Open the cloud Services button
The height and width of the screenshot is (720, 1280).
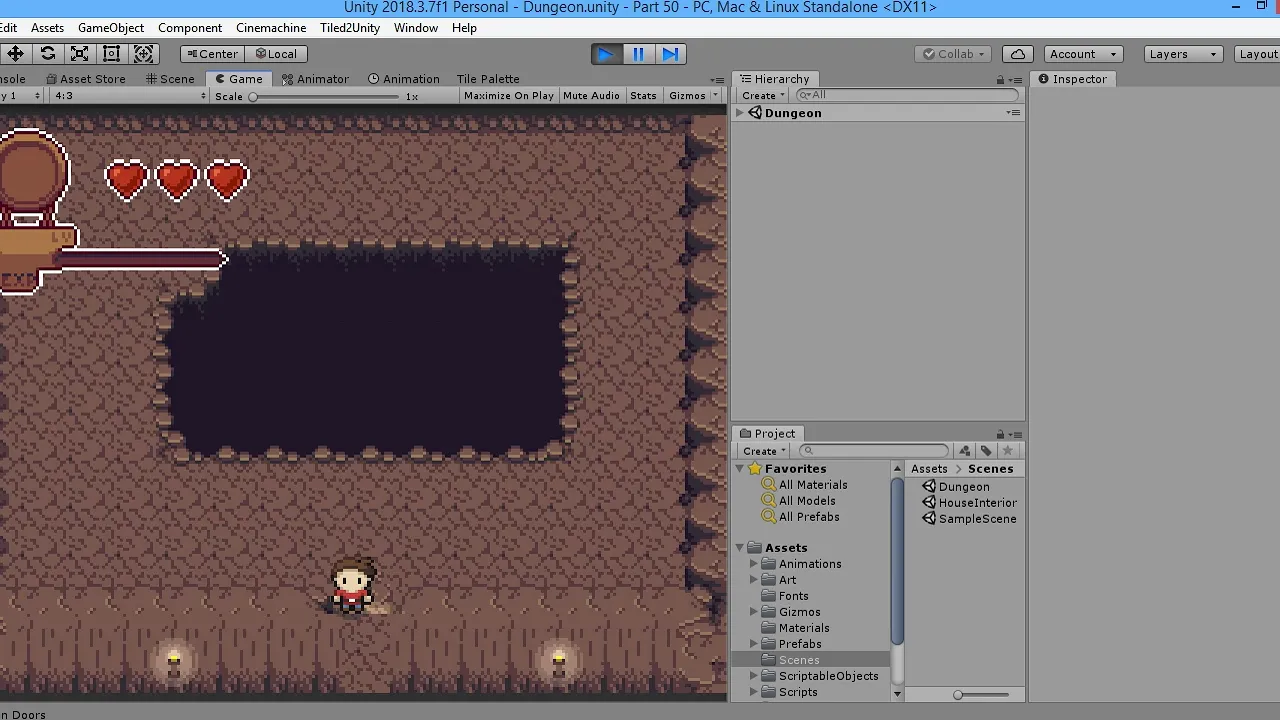(x=1018, y=54)
